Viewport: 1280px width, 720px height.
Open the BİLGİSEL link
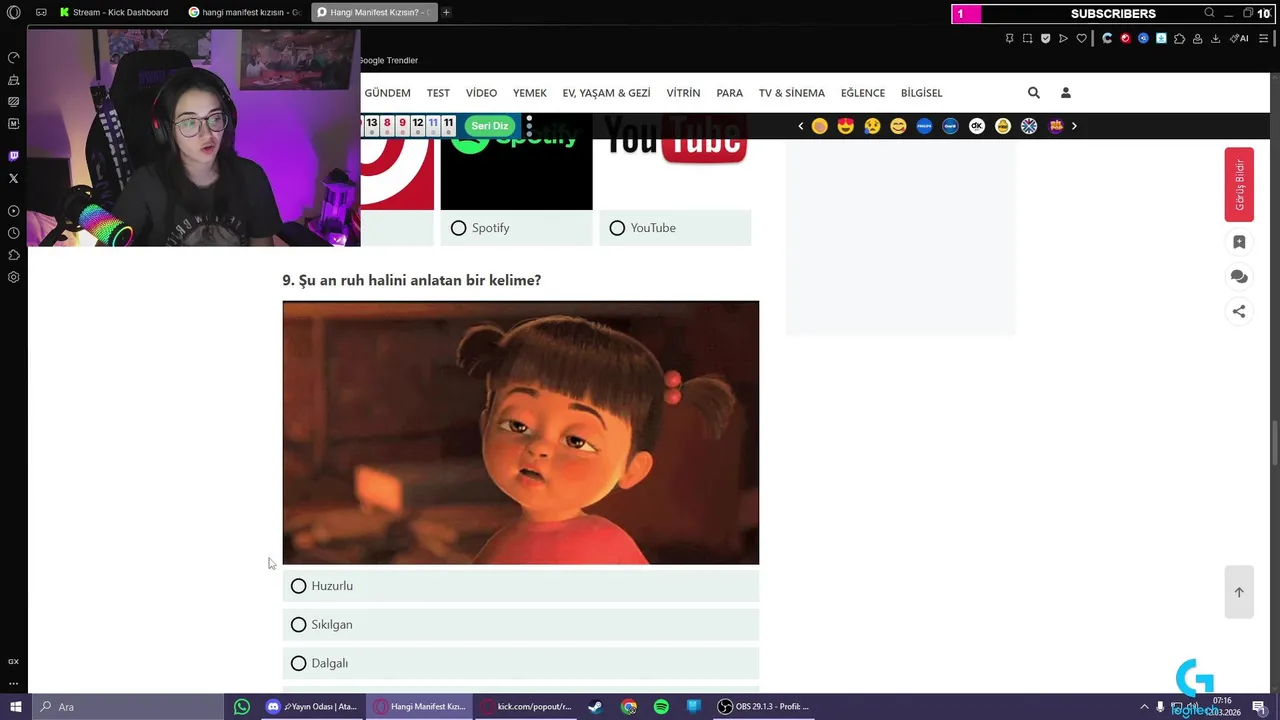(921, 93)
